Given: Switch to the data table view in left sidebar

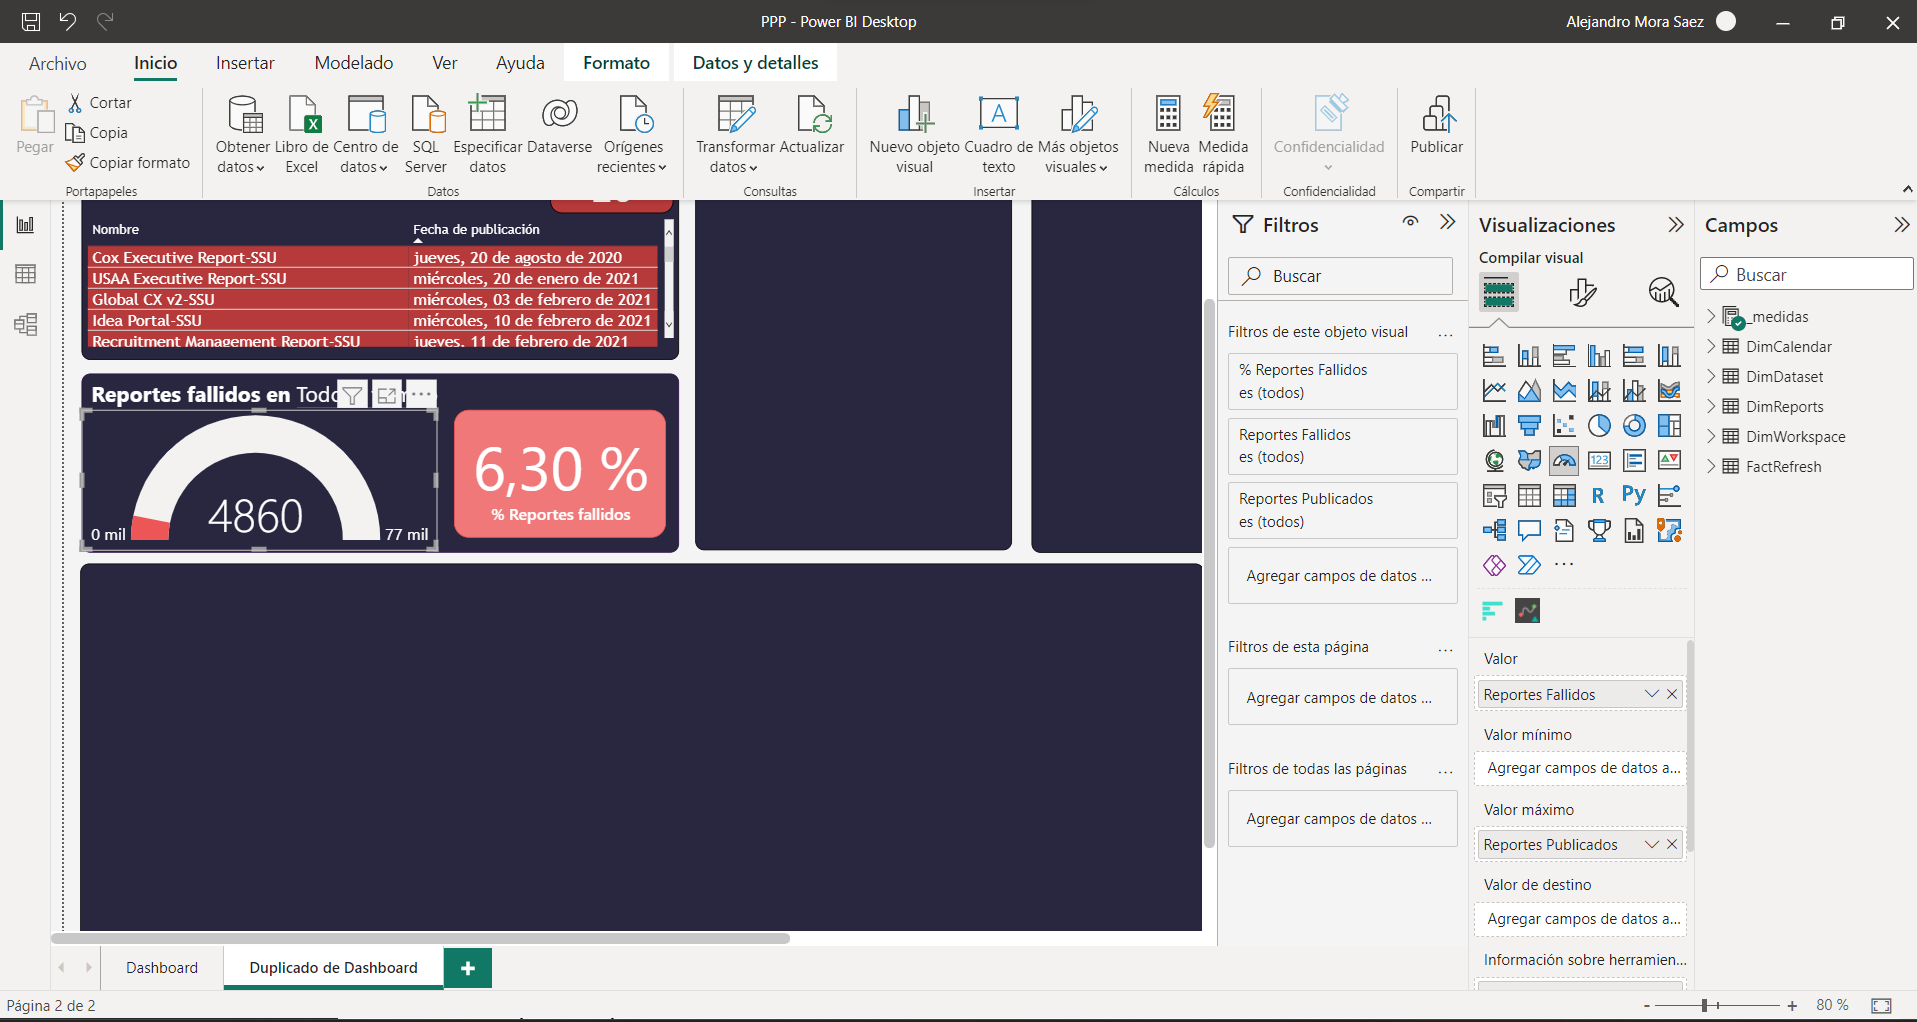Looking at the screenshot, I should click(26, 274).
